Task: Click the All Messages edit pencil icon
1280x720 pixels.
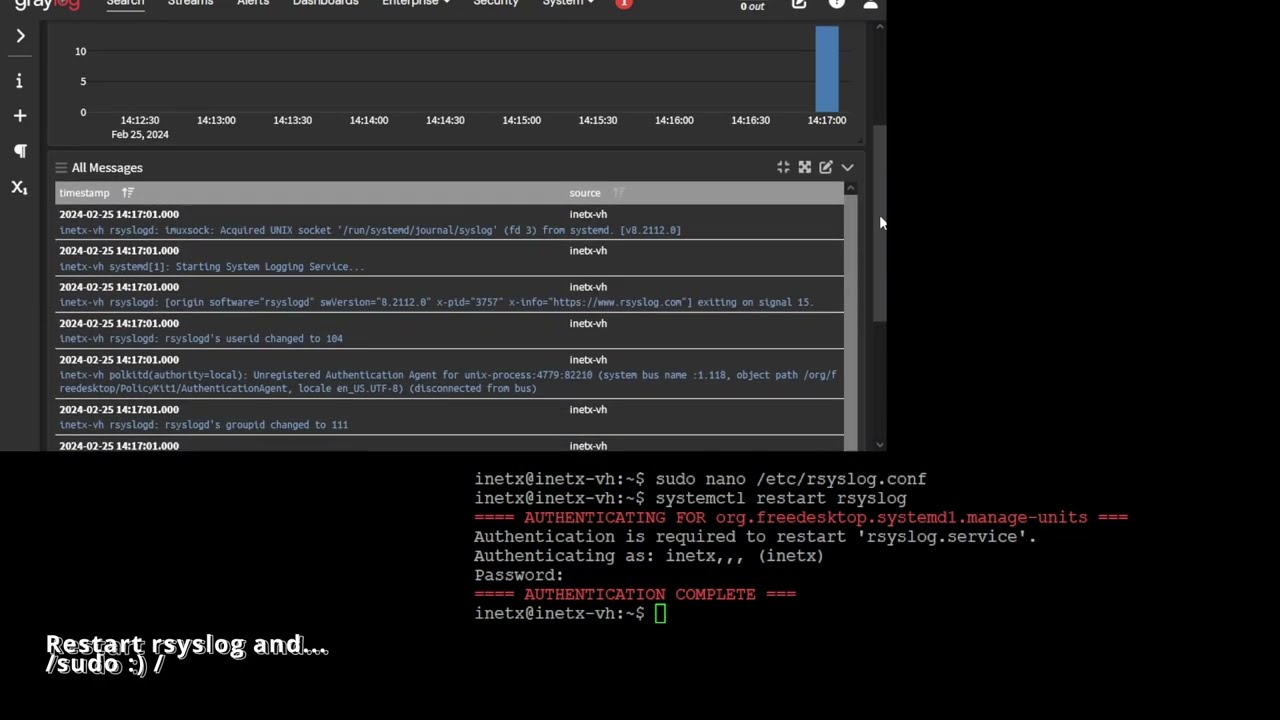Action: pyautogui.click(x=826, y=167)
